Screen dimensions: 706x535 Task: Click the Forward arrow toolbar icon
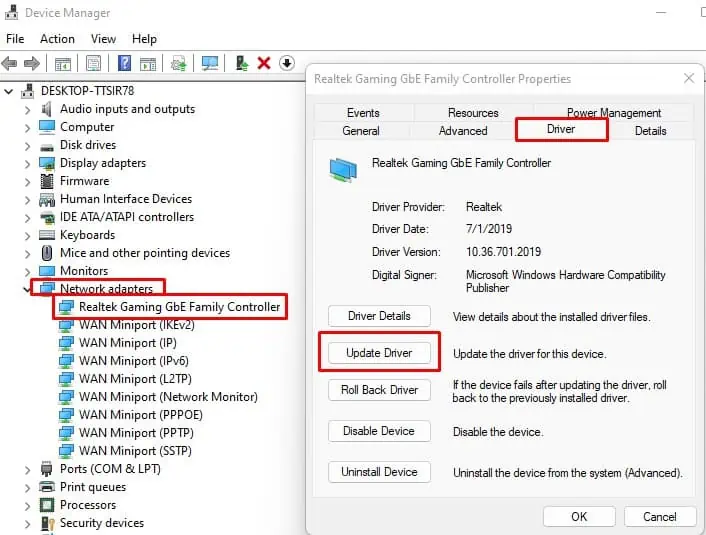[32, 63]
